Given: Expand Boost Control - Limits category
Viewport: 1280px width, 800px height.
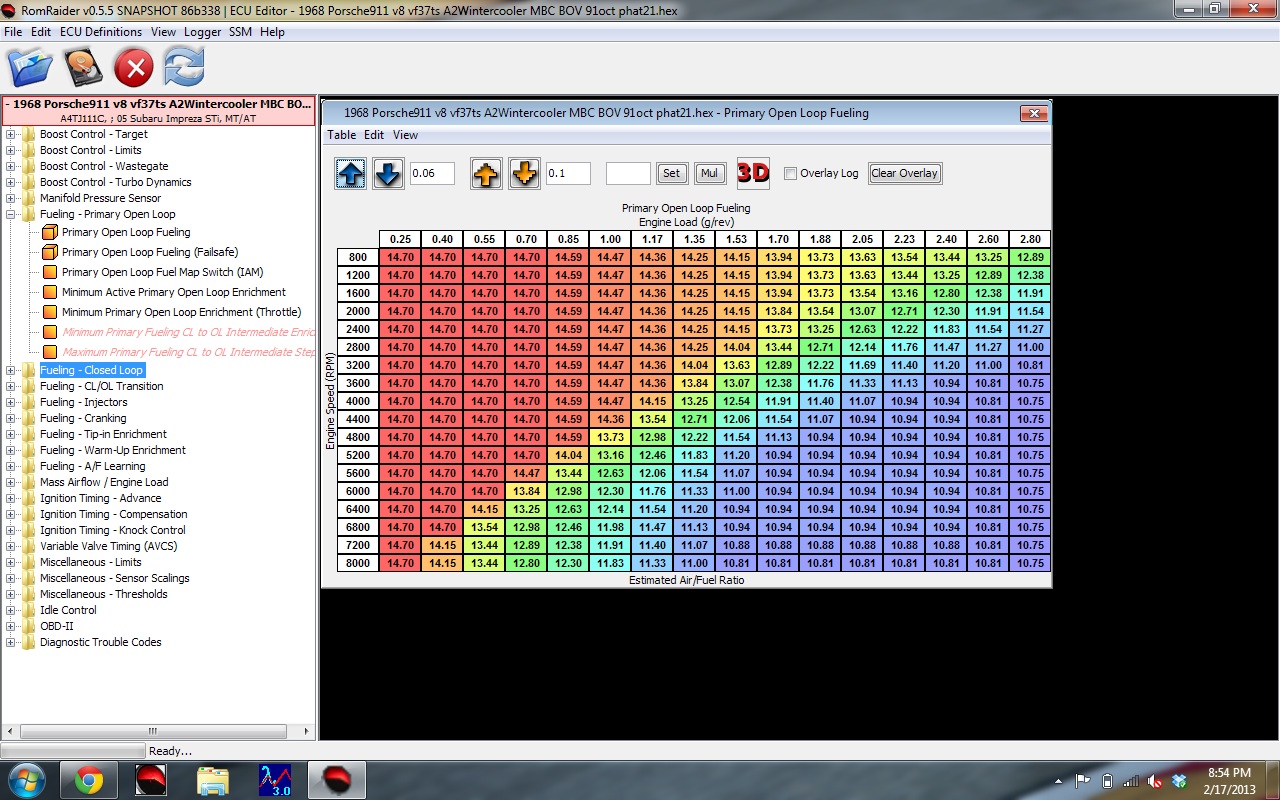Looking at the screenshot, I should pyautogui.click(x=11, y=150).
